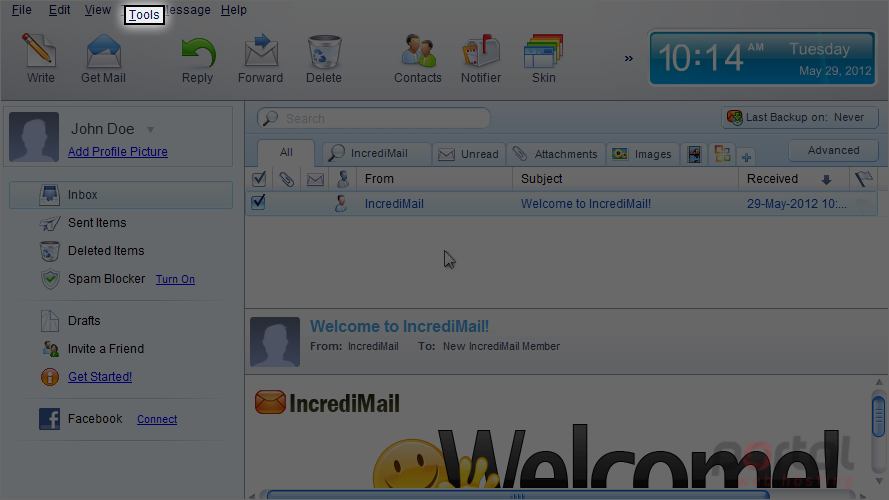Add a new filter tab with plus
889x500 pixels.
pos(746,158)
